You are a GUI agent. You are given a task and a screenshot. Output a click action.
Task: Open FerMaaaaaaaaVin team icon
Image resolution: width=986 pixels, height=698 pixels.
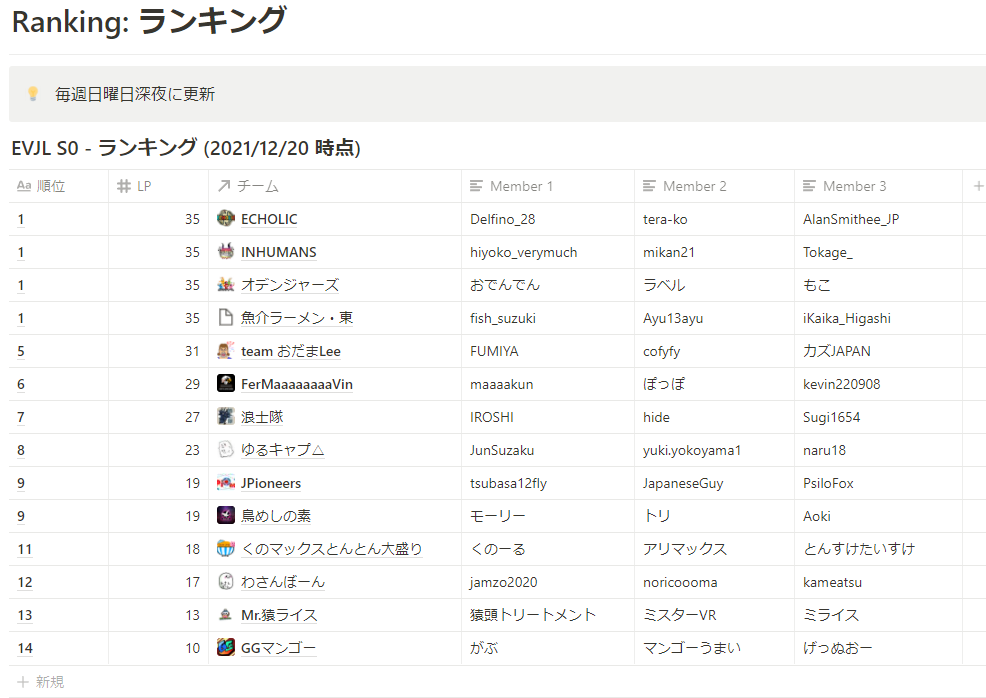226,384
